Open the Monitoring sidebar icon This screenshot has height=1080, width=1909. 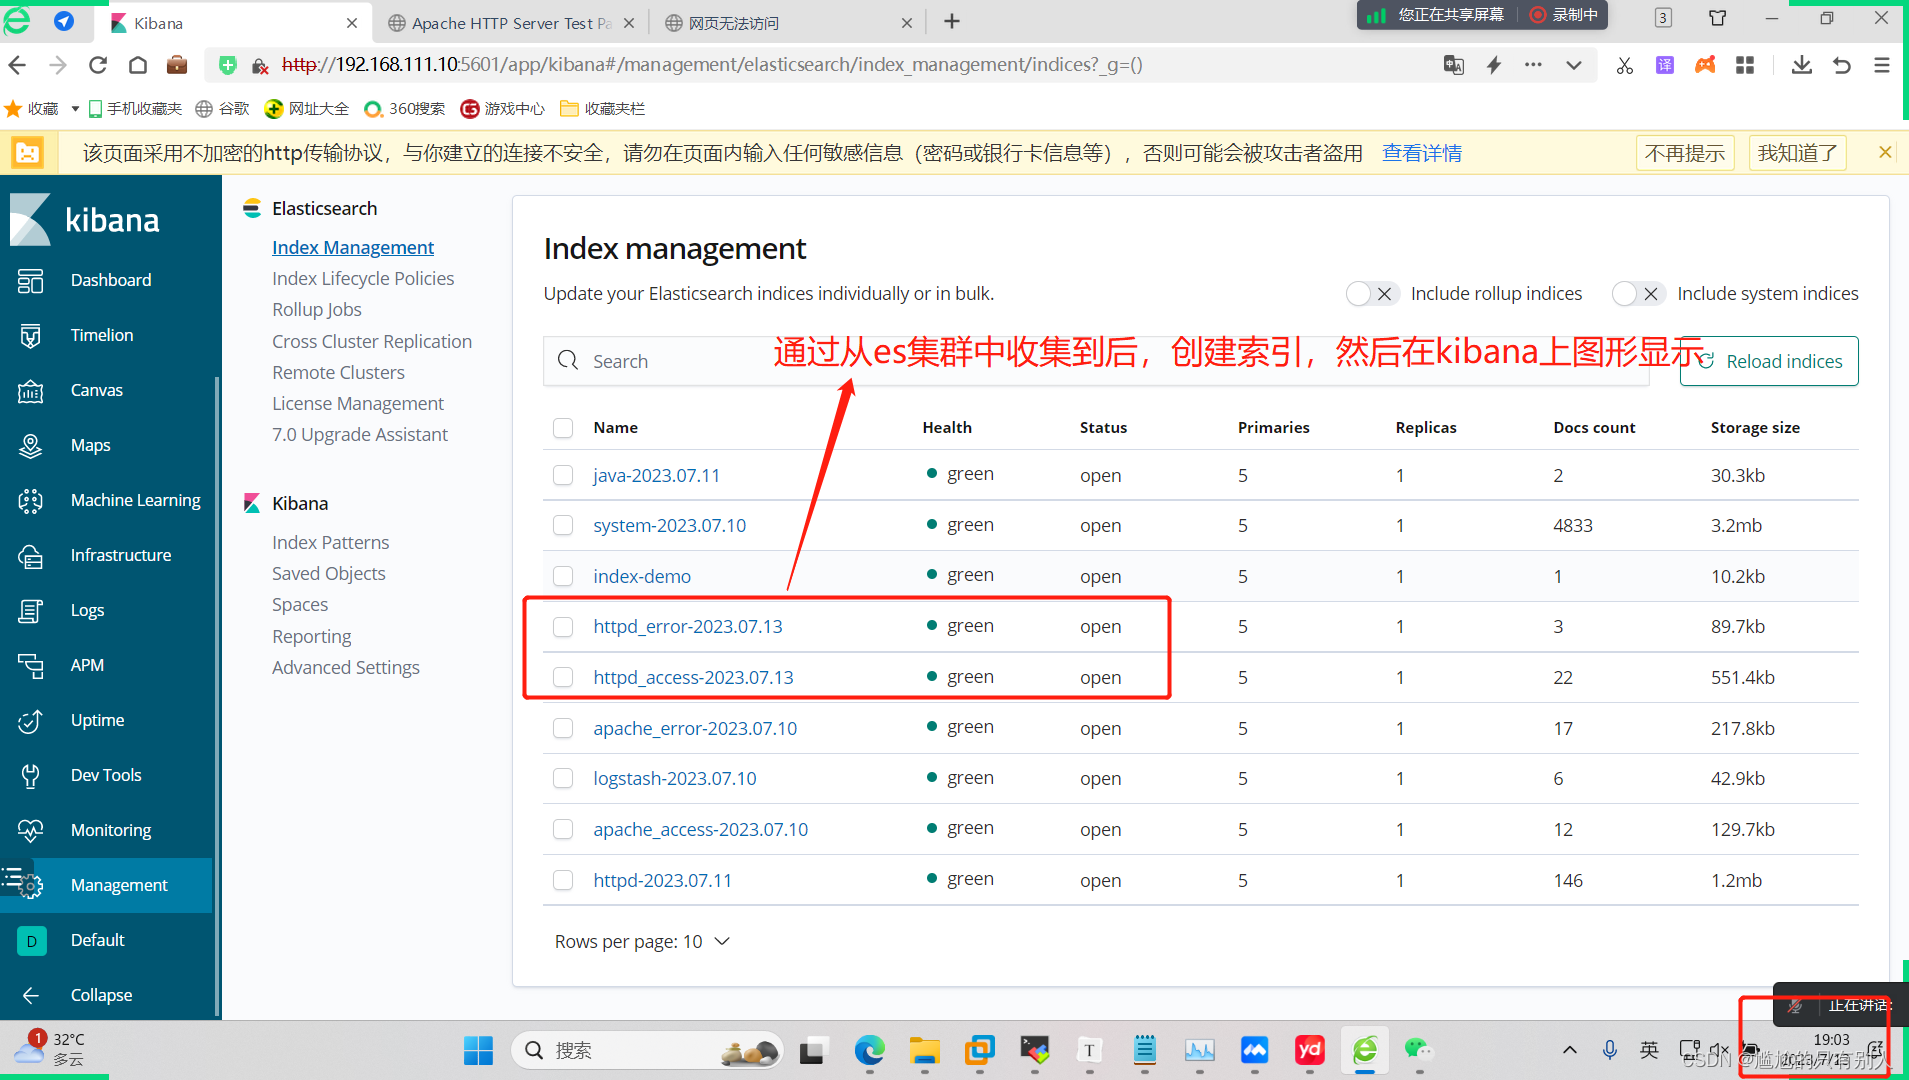pyautogui.click(x=31, y=831)
